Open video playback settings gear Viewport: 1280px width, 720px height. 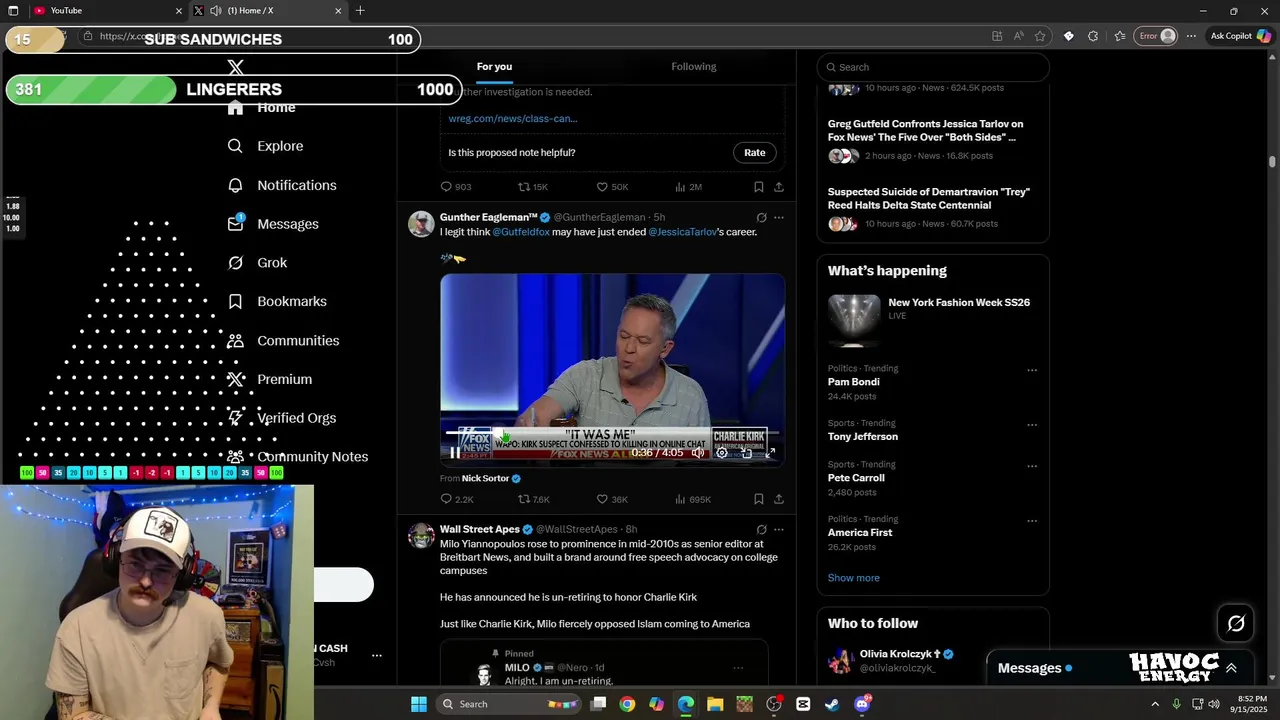pyautogui.click(x=722, y=453)
